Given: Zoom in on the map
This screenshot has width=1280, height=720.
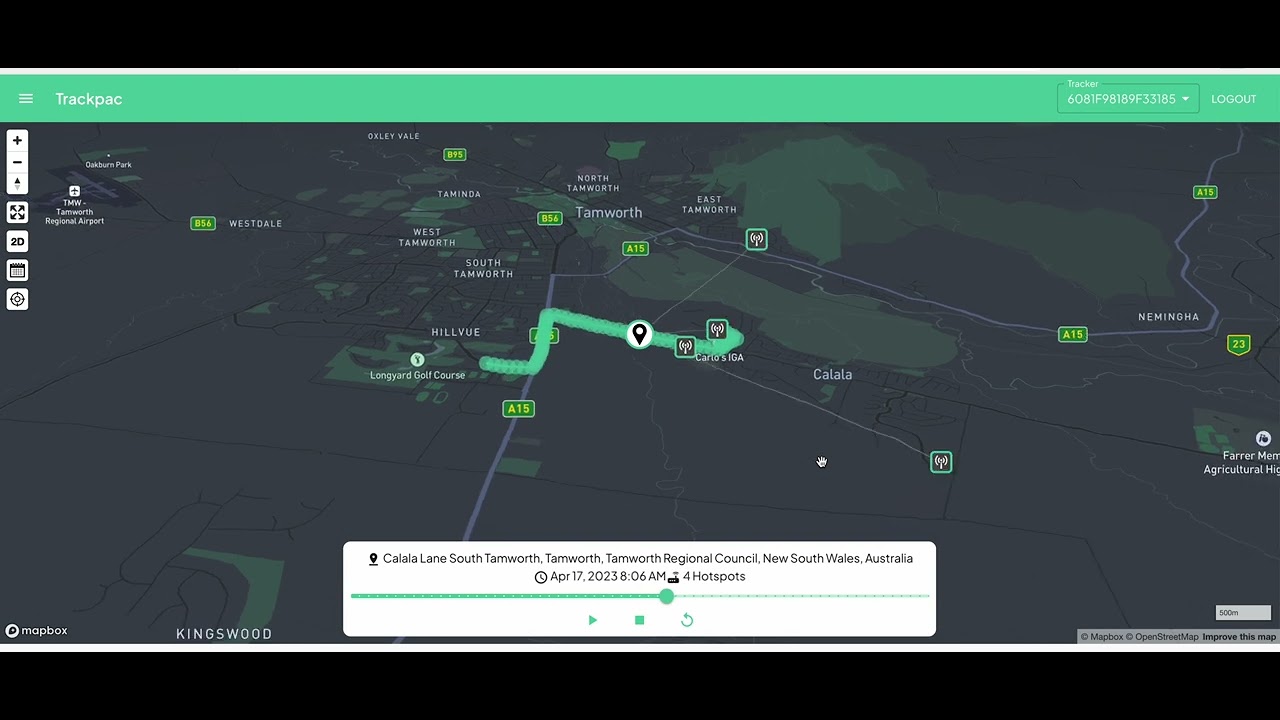Looking at the screenshot, I should click(x=17, y=141).
